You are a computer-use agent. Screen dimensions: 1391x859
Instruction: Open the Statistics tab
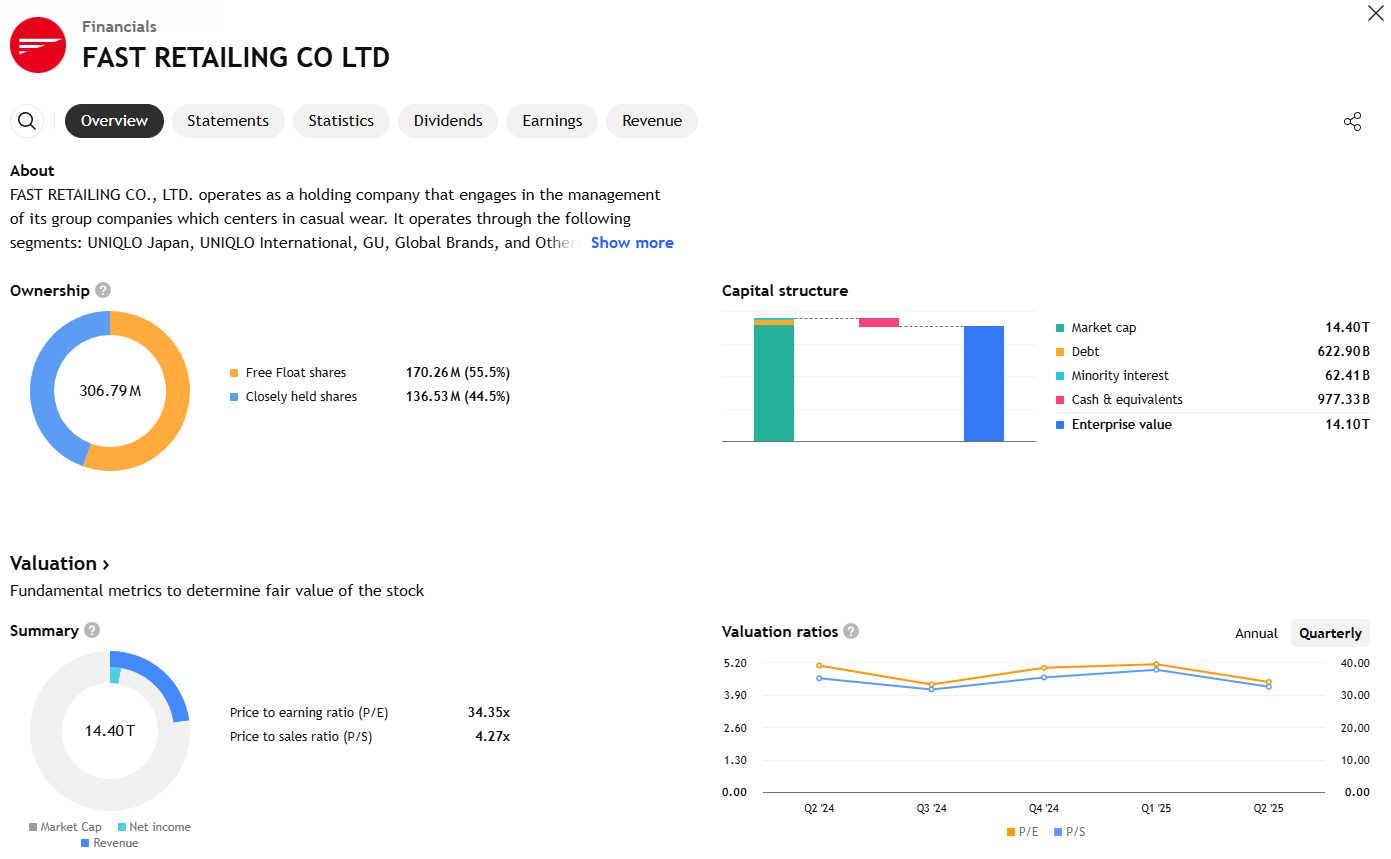point(341,121)
